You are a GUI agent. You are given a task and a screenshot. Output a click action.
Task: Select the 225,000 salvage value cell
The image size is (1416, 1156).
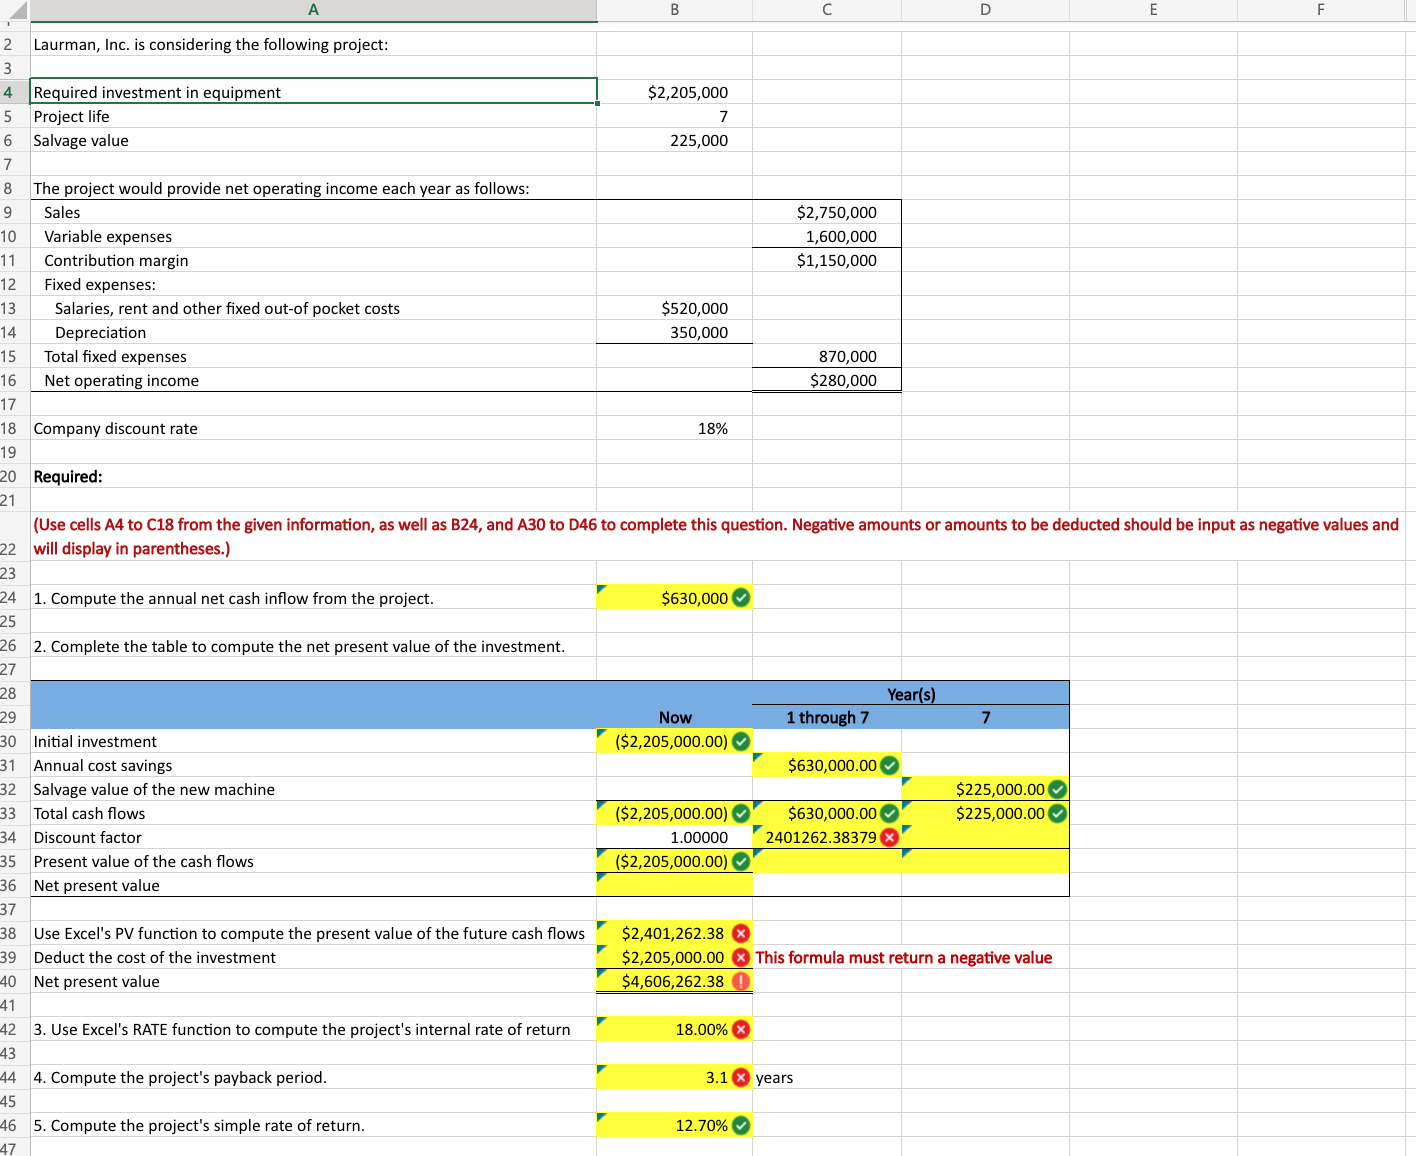[x=674, y=140]
